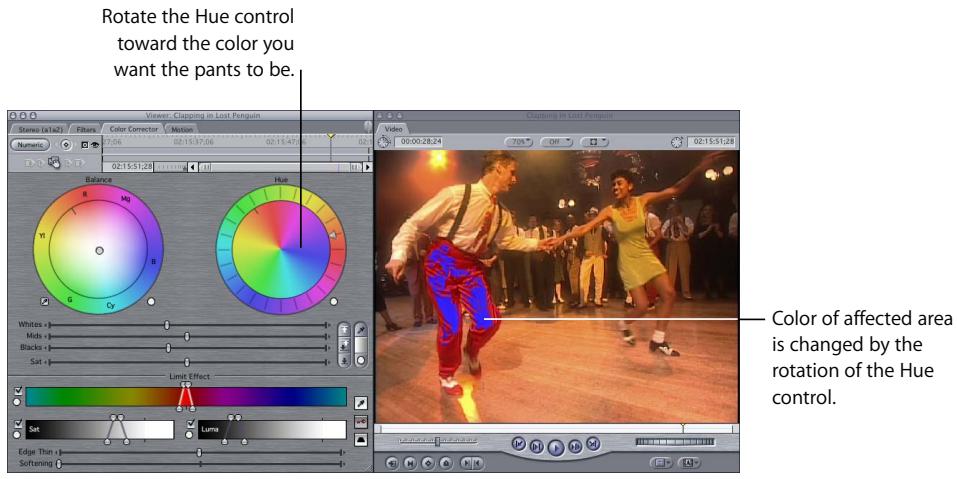Click the current timecode field in video window
This screenshot has height=479, width=957.
[712, 142]
